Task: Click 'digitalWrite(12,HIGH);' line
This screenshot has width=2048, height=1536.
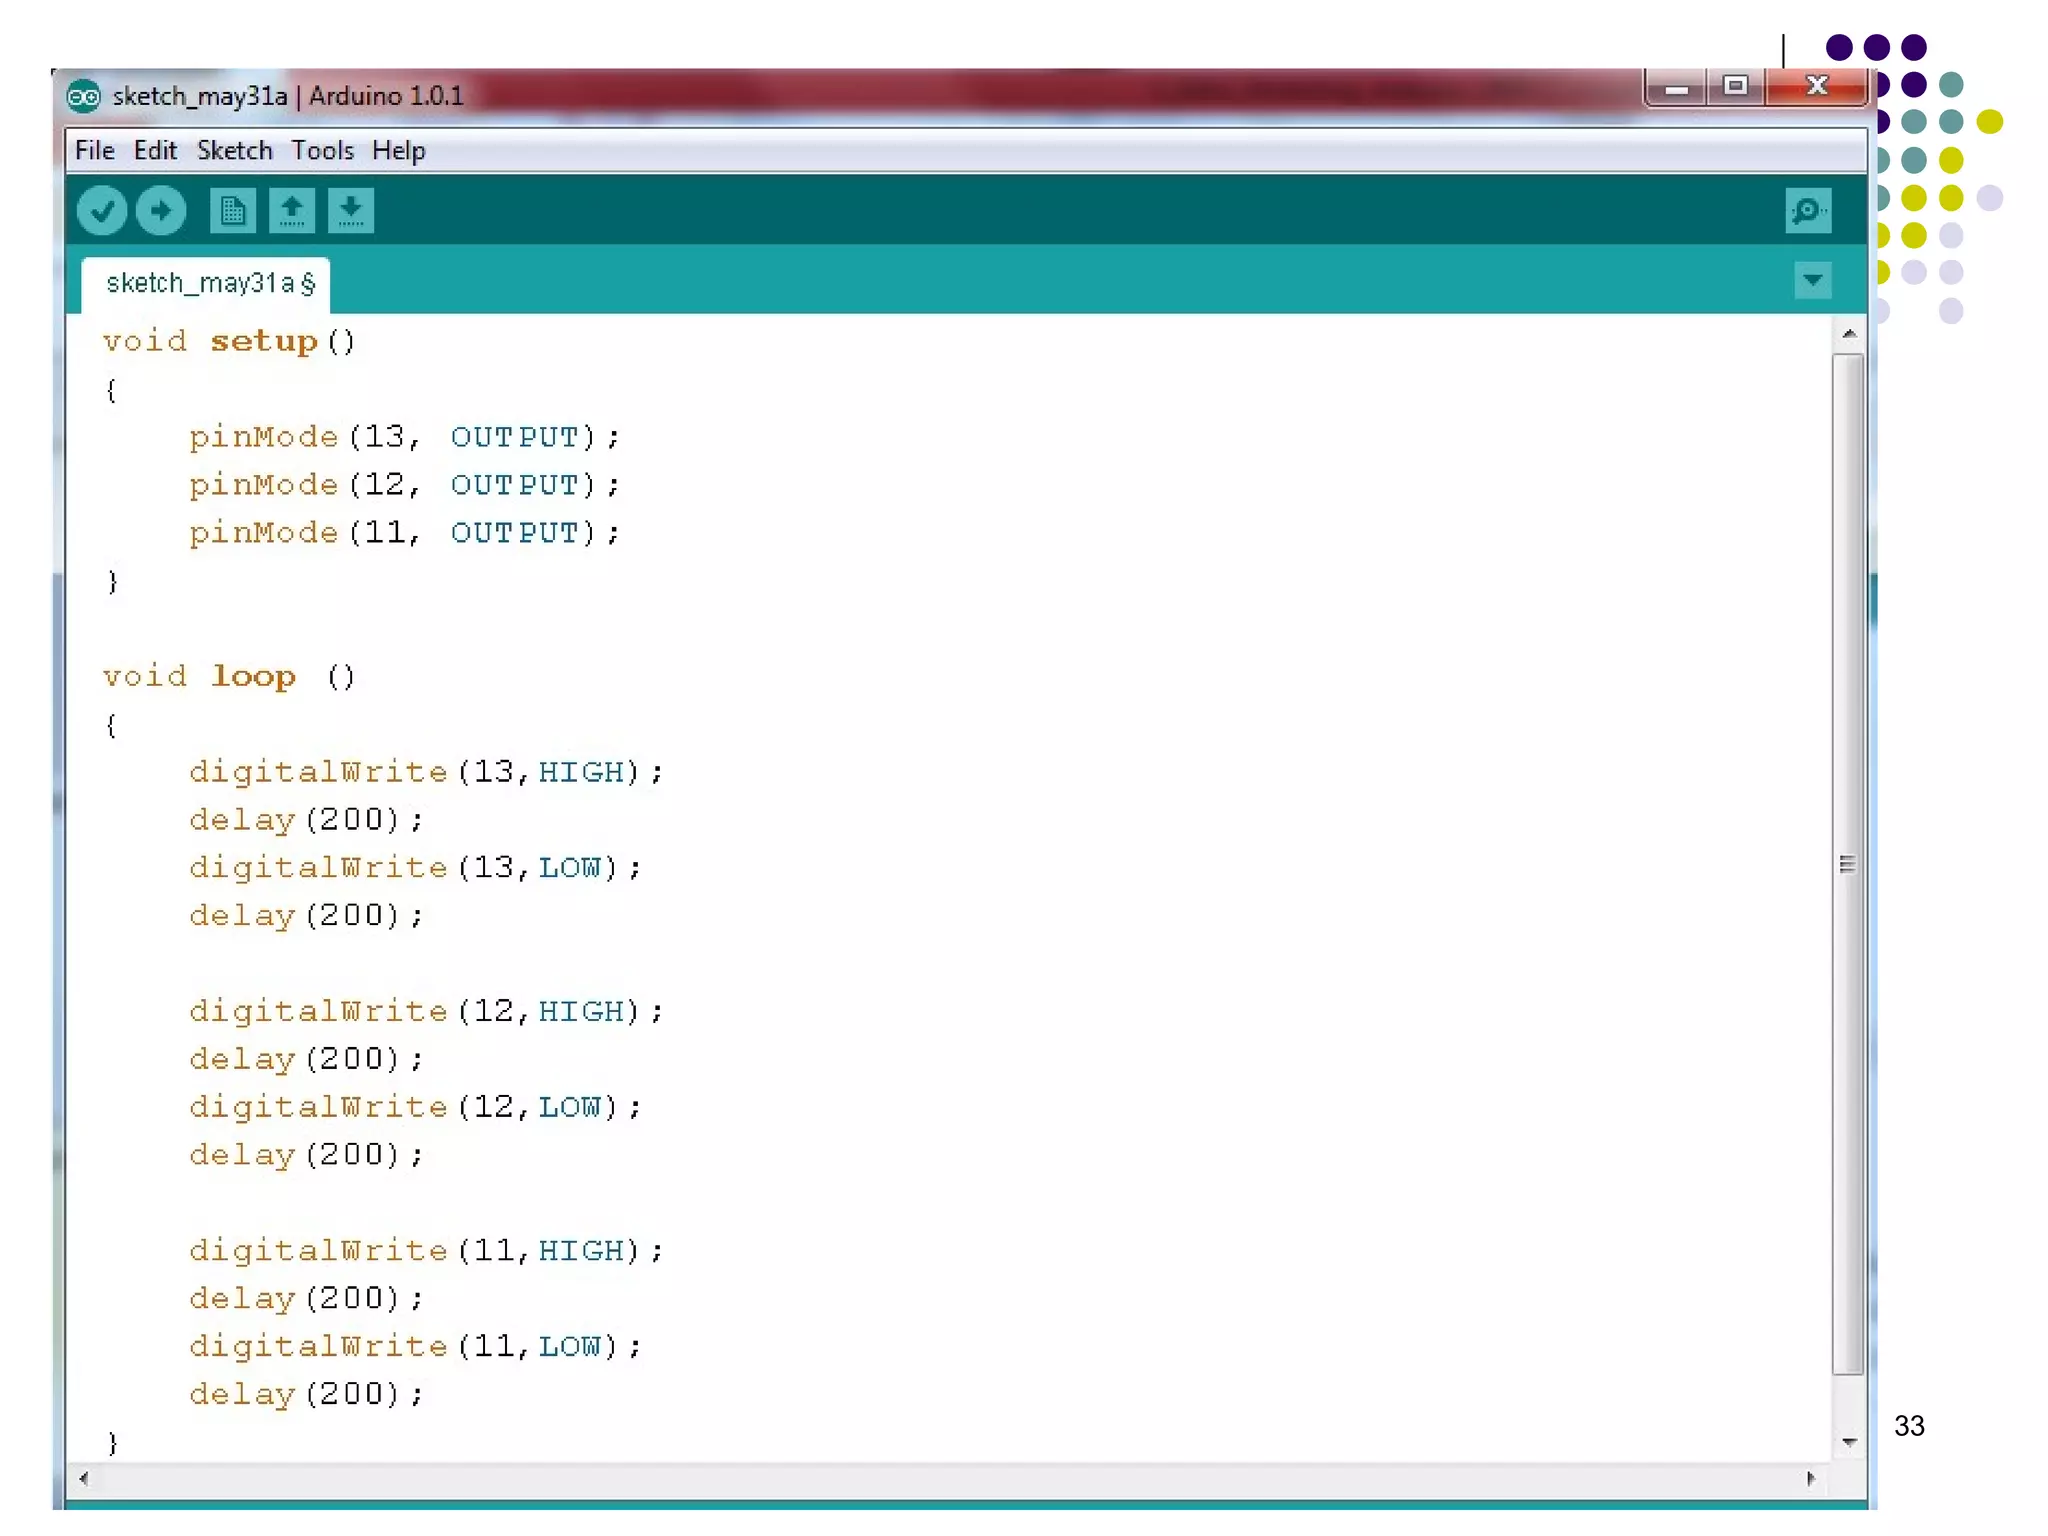Action: click(426, 1012)
